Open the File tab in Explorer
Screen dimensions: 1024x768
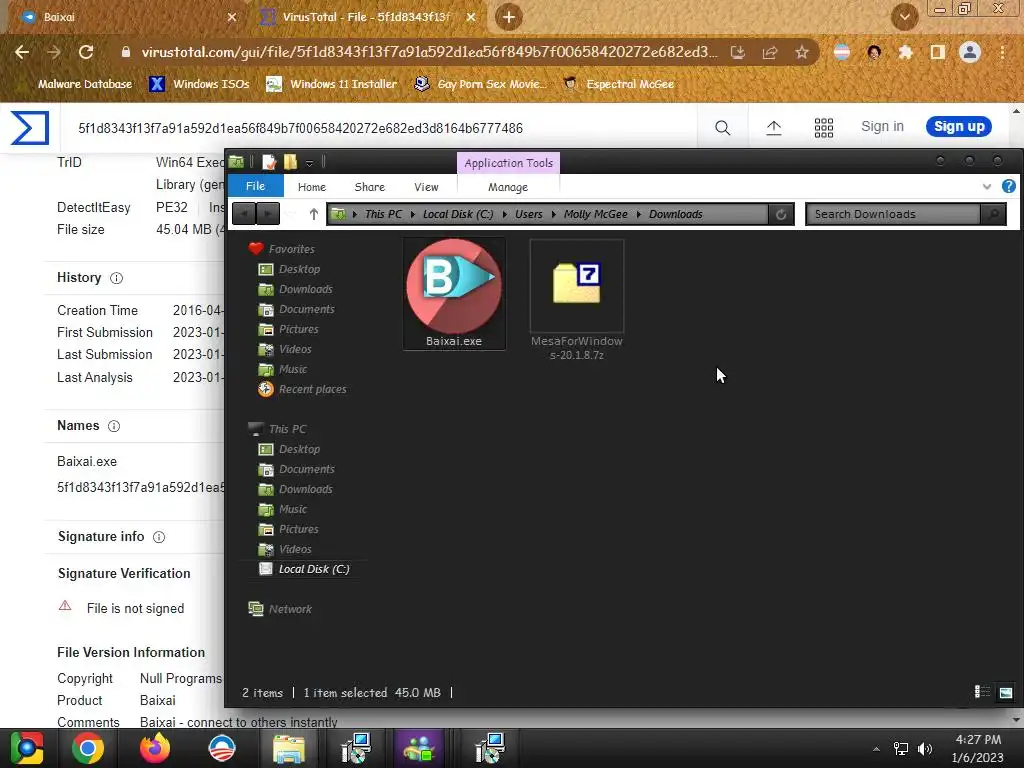pyautogui.click(x=255, y=186)
